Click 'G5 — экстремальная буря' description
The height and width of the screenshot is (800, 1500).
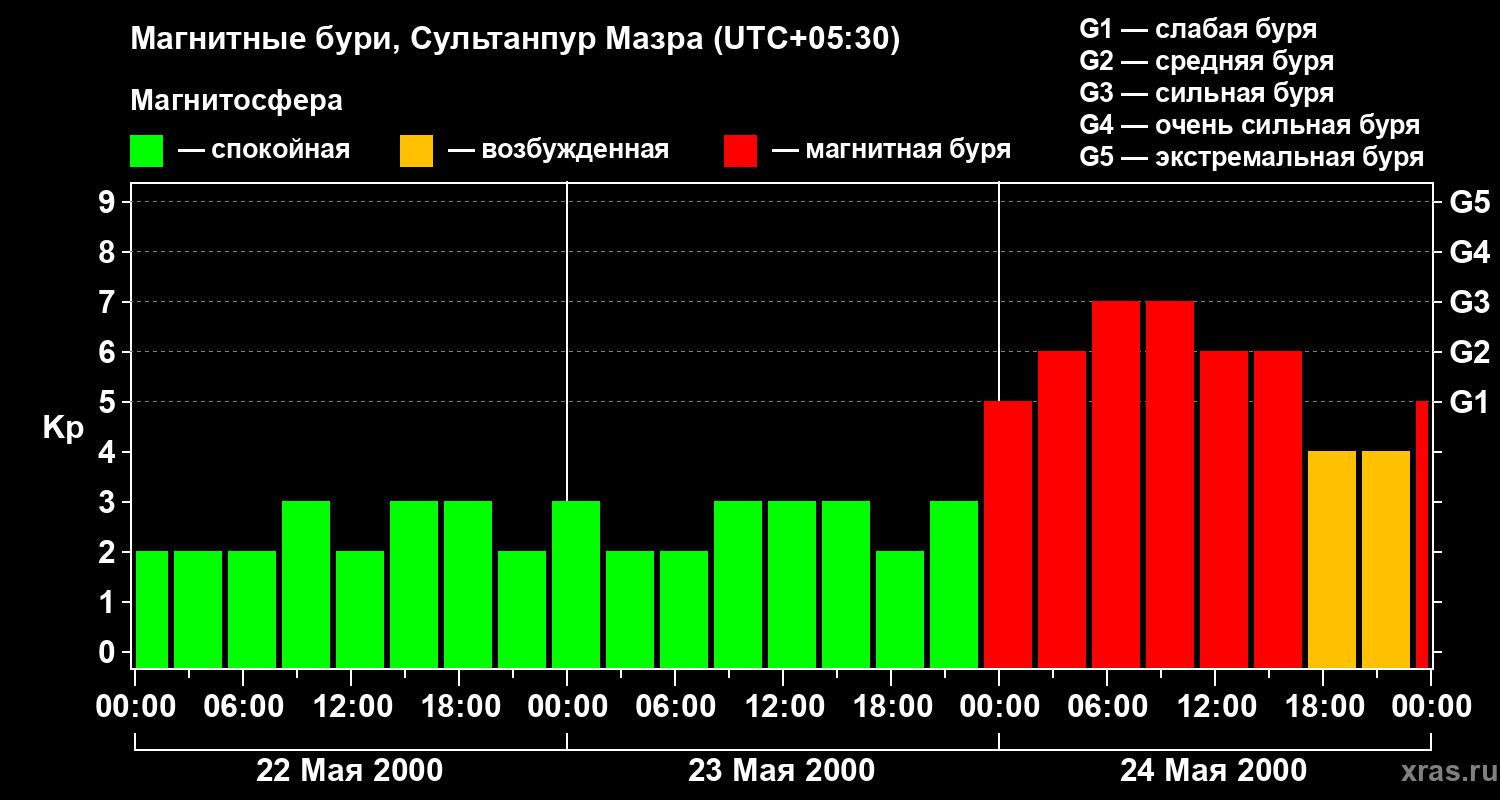pyautogui.click(x=1252, y=158)
